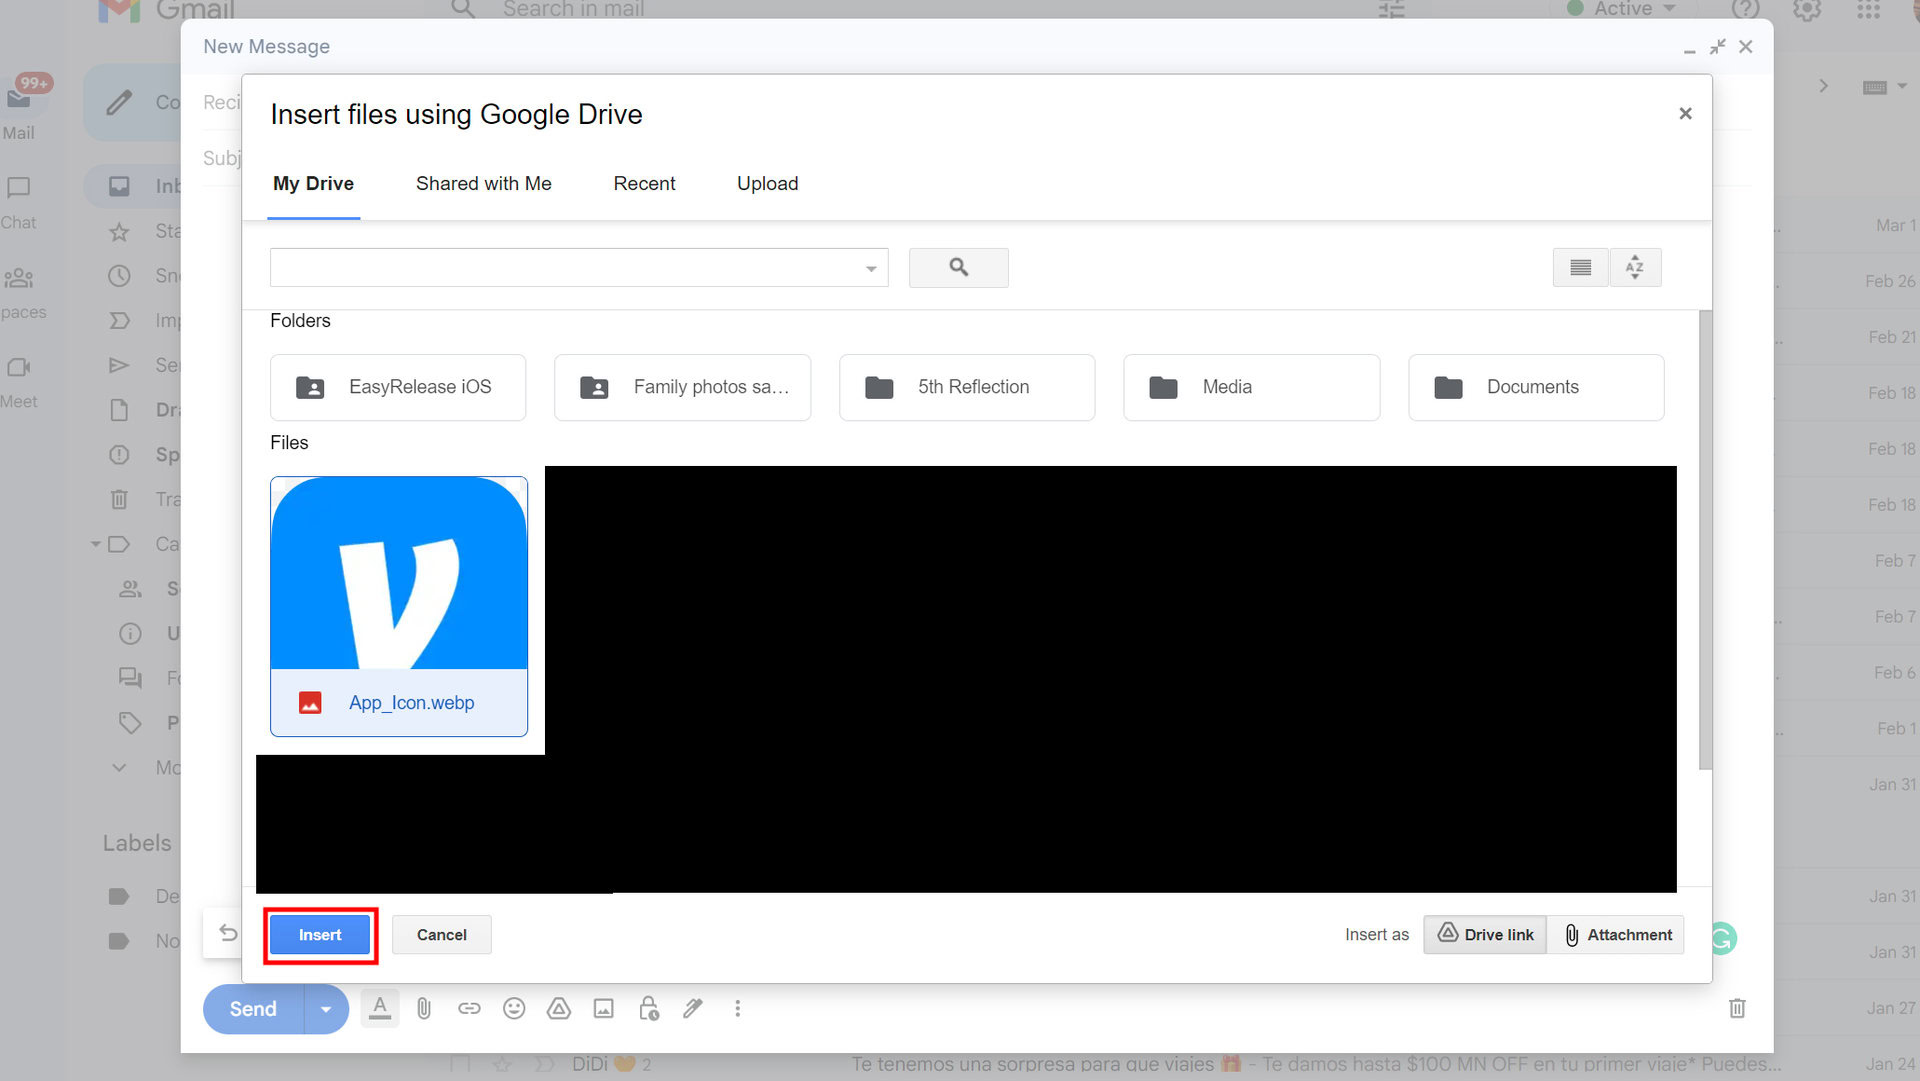Click the Cancel button

[441, 934]
